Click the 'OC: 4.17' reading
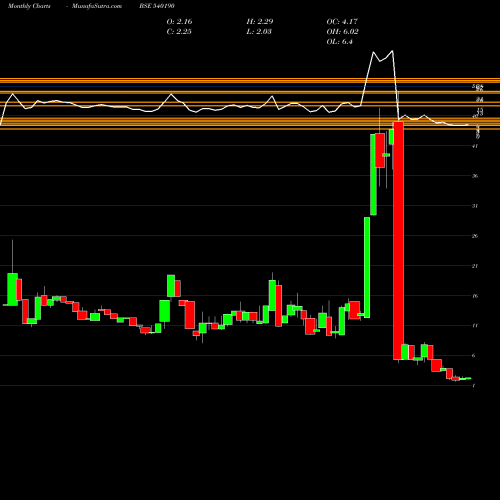The width and height of the screenshot is (500, 500). (342, 22)
